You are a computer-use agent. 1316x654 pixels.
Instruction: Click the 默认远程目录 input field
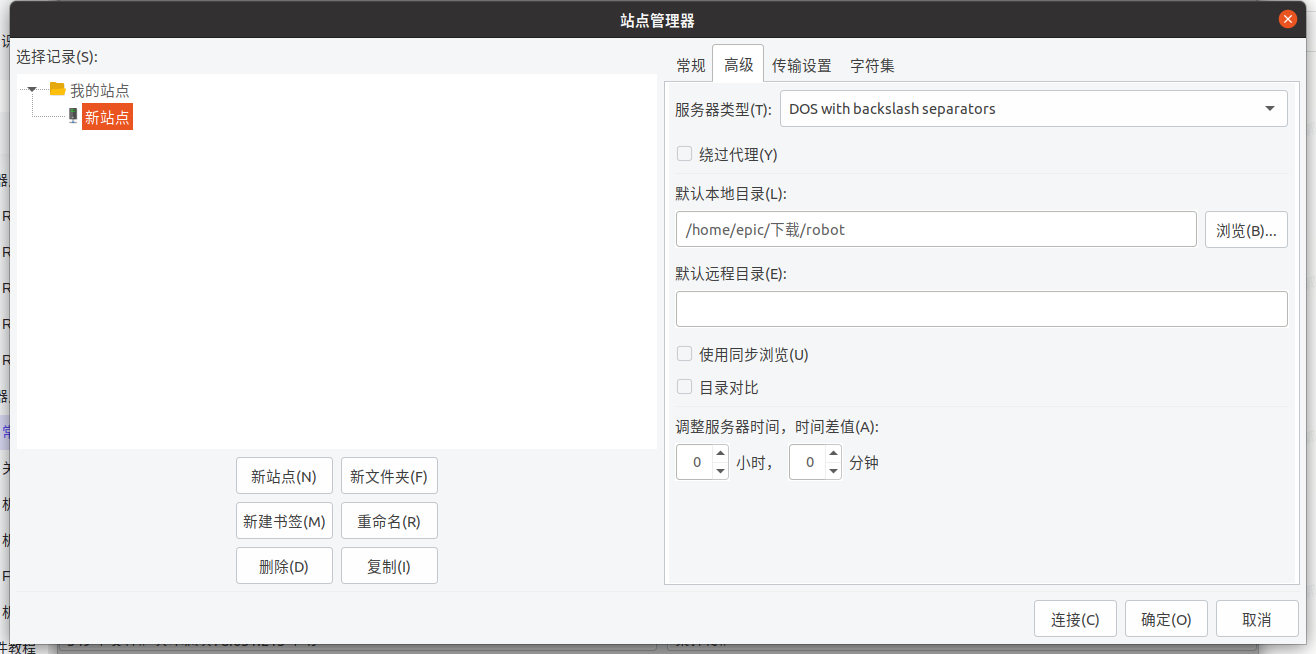click(981, 309)
